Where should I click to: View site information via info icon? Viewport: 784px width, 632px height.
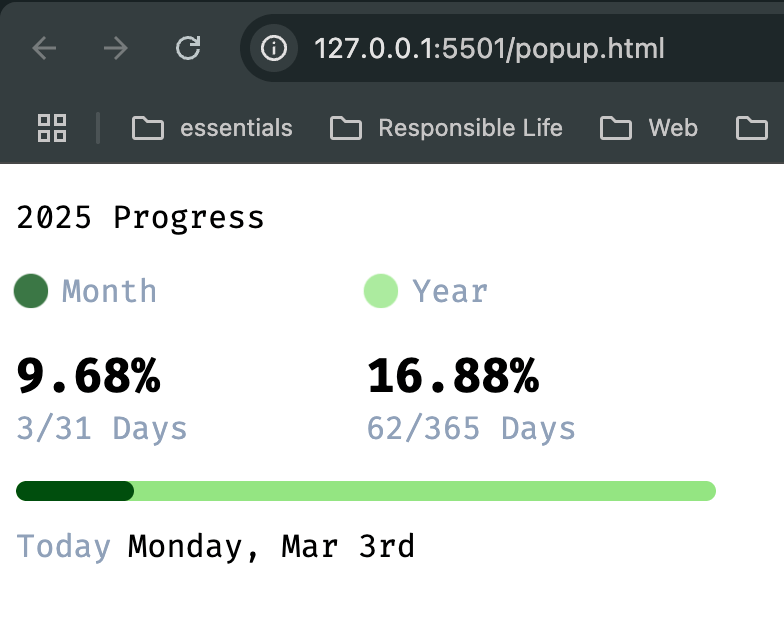(x=274, y=48)
